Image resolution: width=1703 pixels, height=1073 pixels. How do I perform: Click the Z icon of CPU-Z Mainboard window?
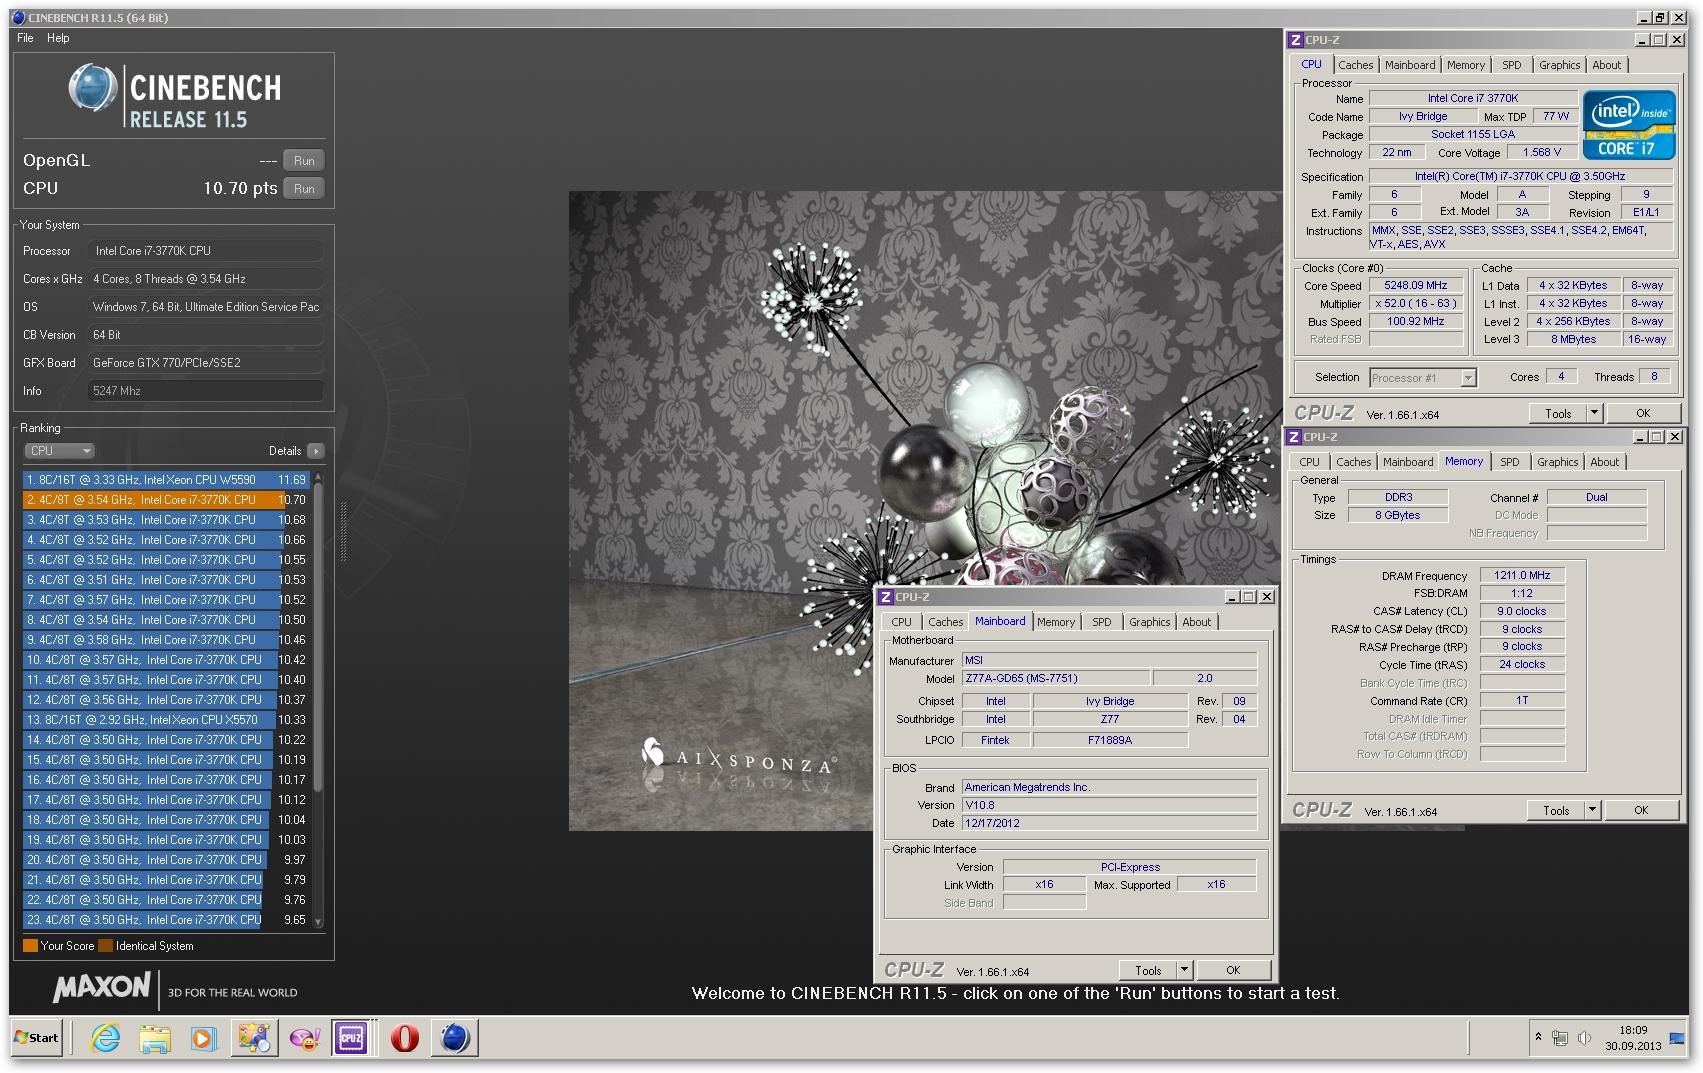tap(885, 597)
